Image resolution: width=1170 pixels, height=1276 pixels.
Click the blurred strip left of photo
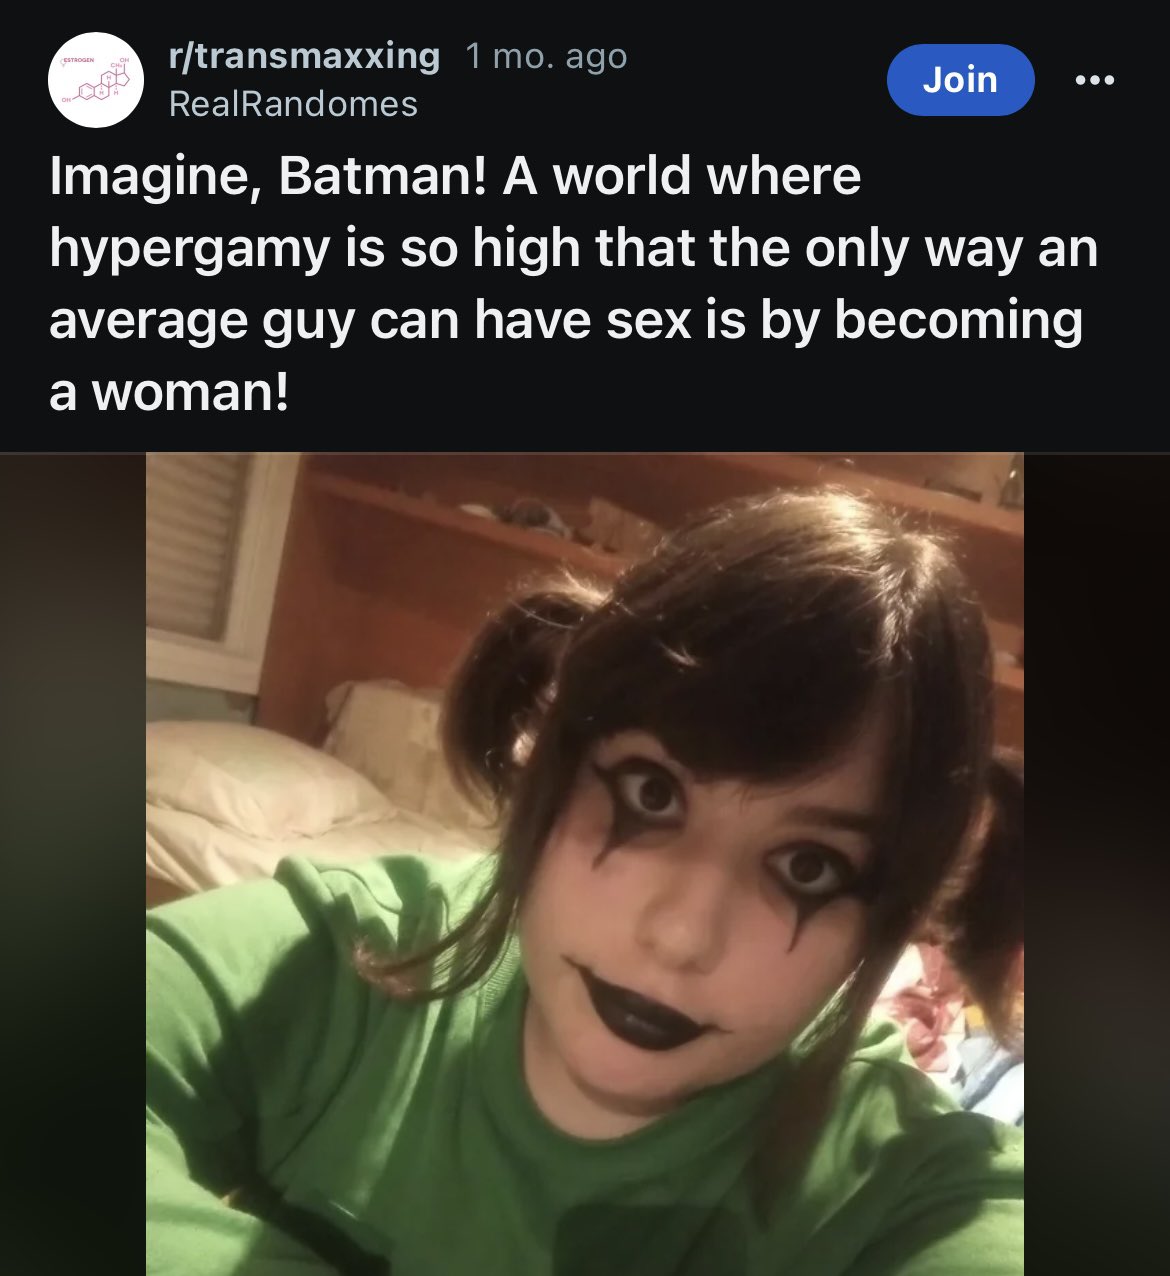[x=73, y=864]
